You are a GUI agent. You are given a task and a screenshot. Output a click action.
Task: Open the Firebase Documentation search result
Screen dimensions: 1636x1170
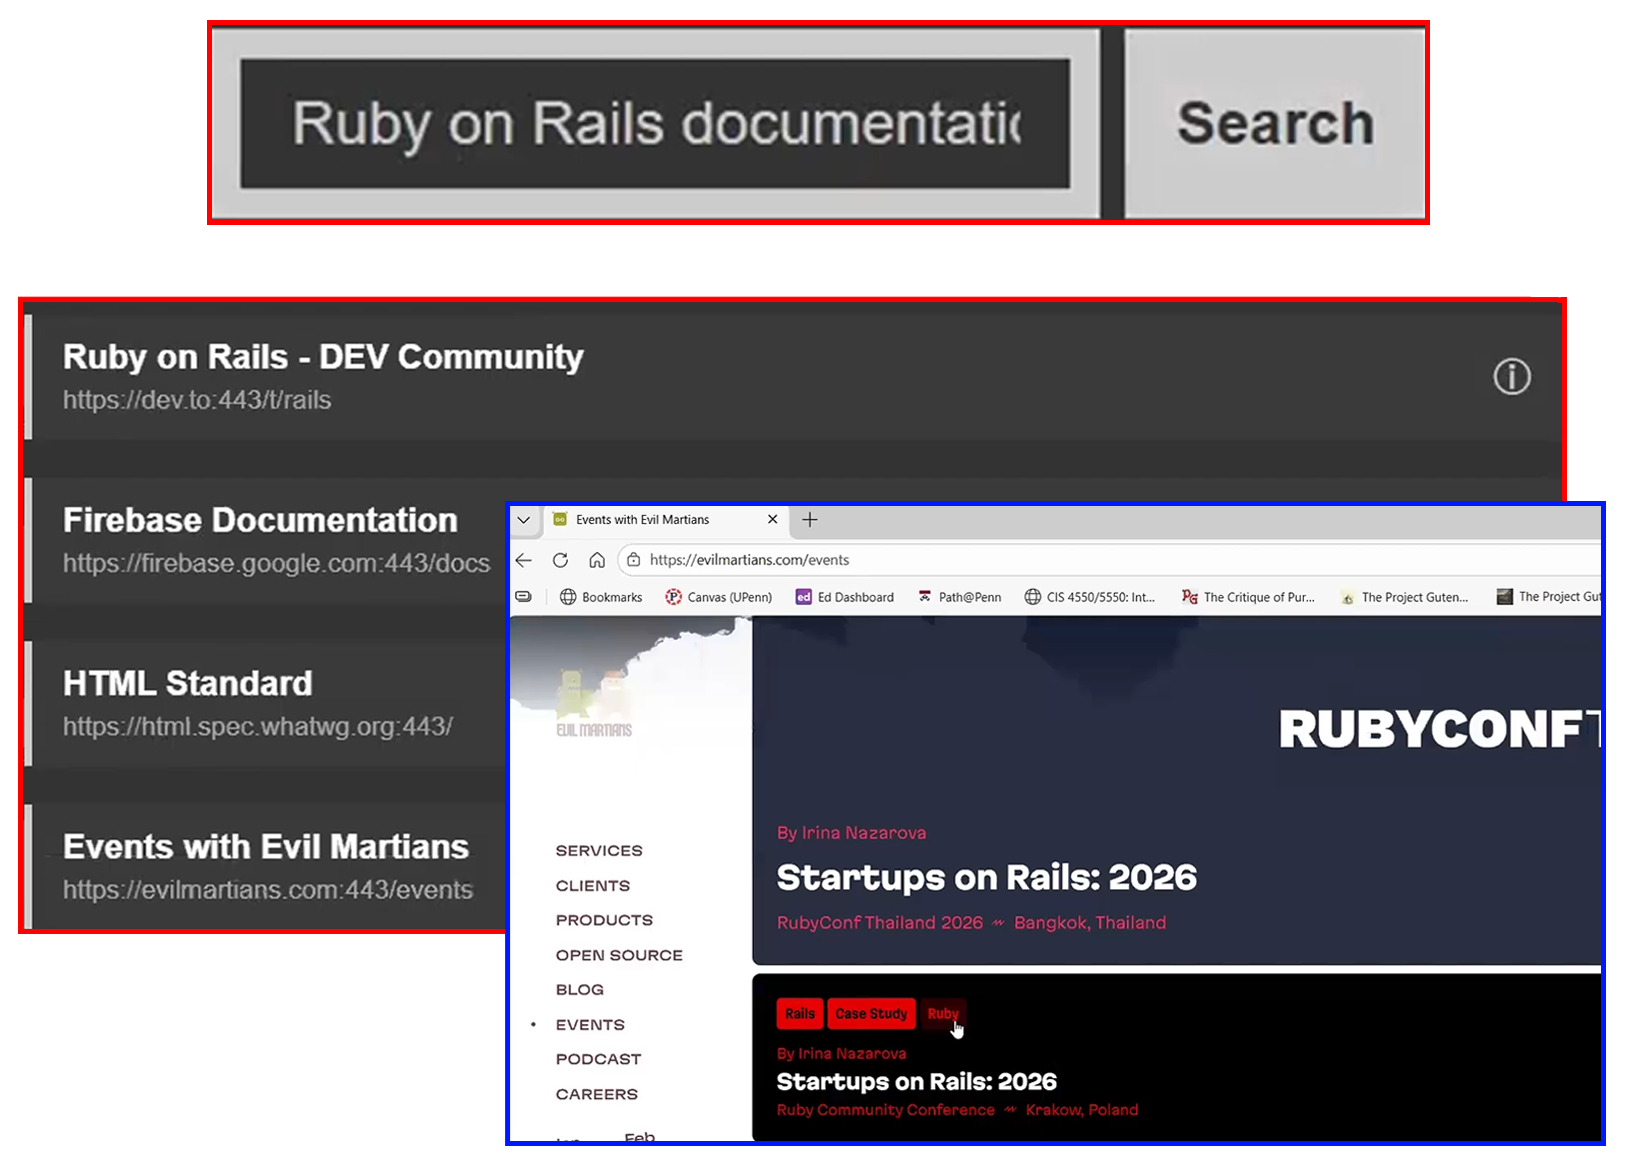click(x=258, y=539)
